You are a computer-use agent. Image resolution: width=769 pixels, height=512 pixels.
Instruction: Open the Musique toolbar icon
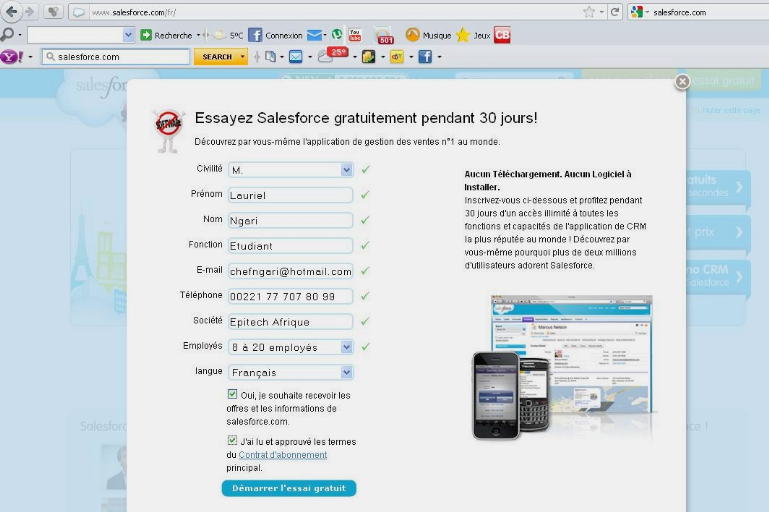[x=412, y=35]
